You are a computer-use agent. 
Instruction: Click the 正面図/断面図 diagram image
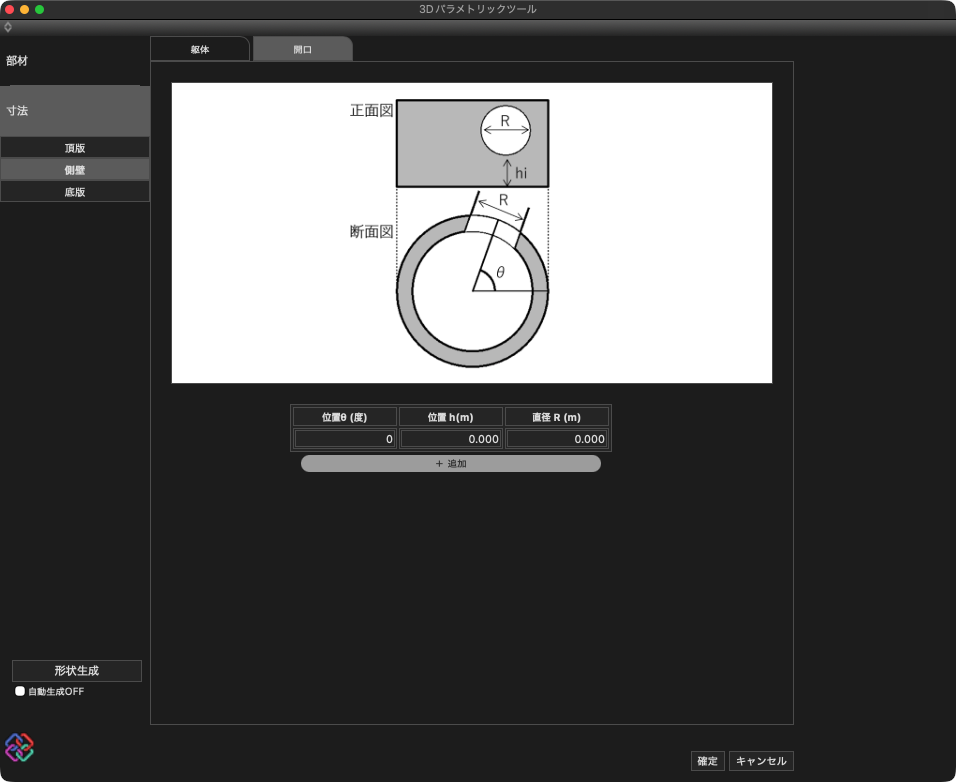472,233
